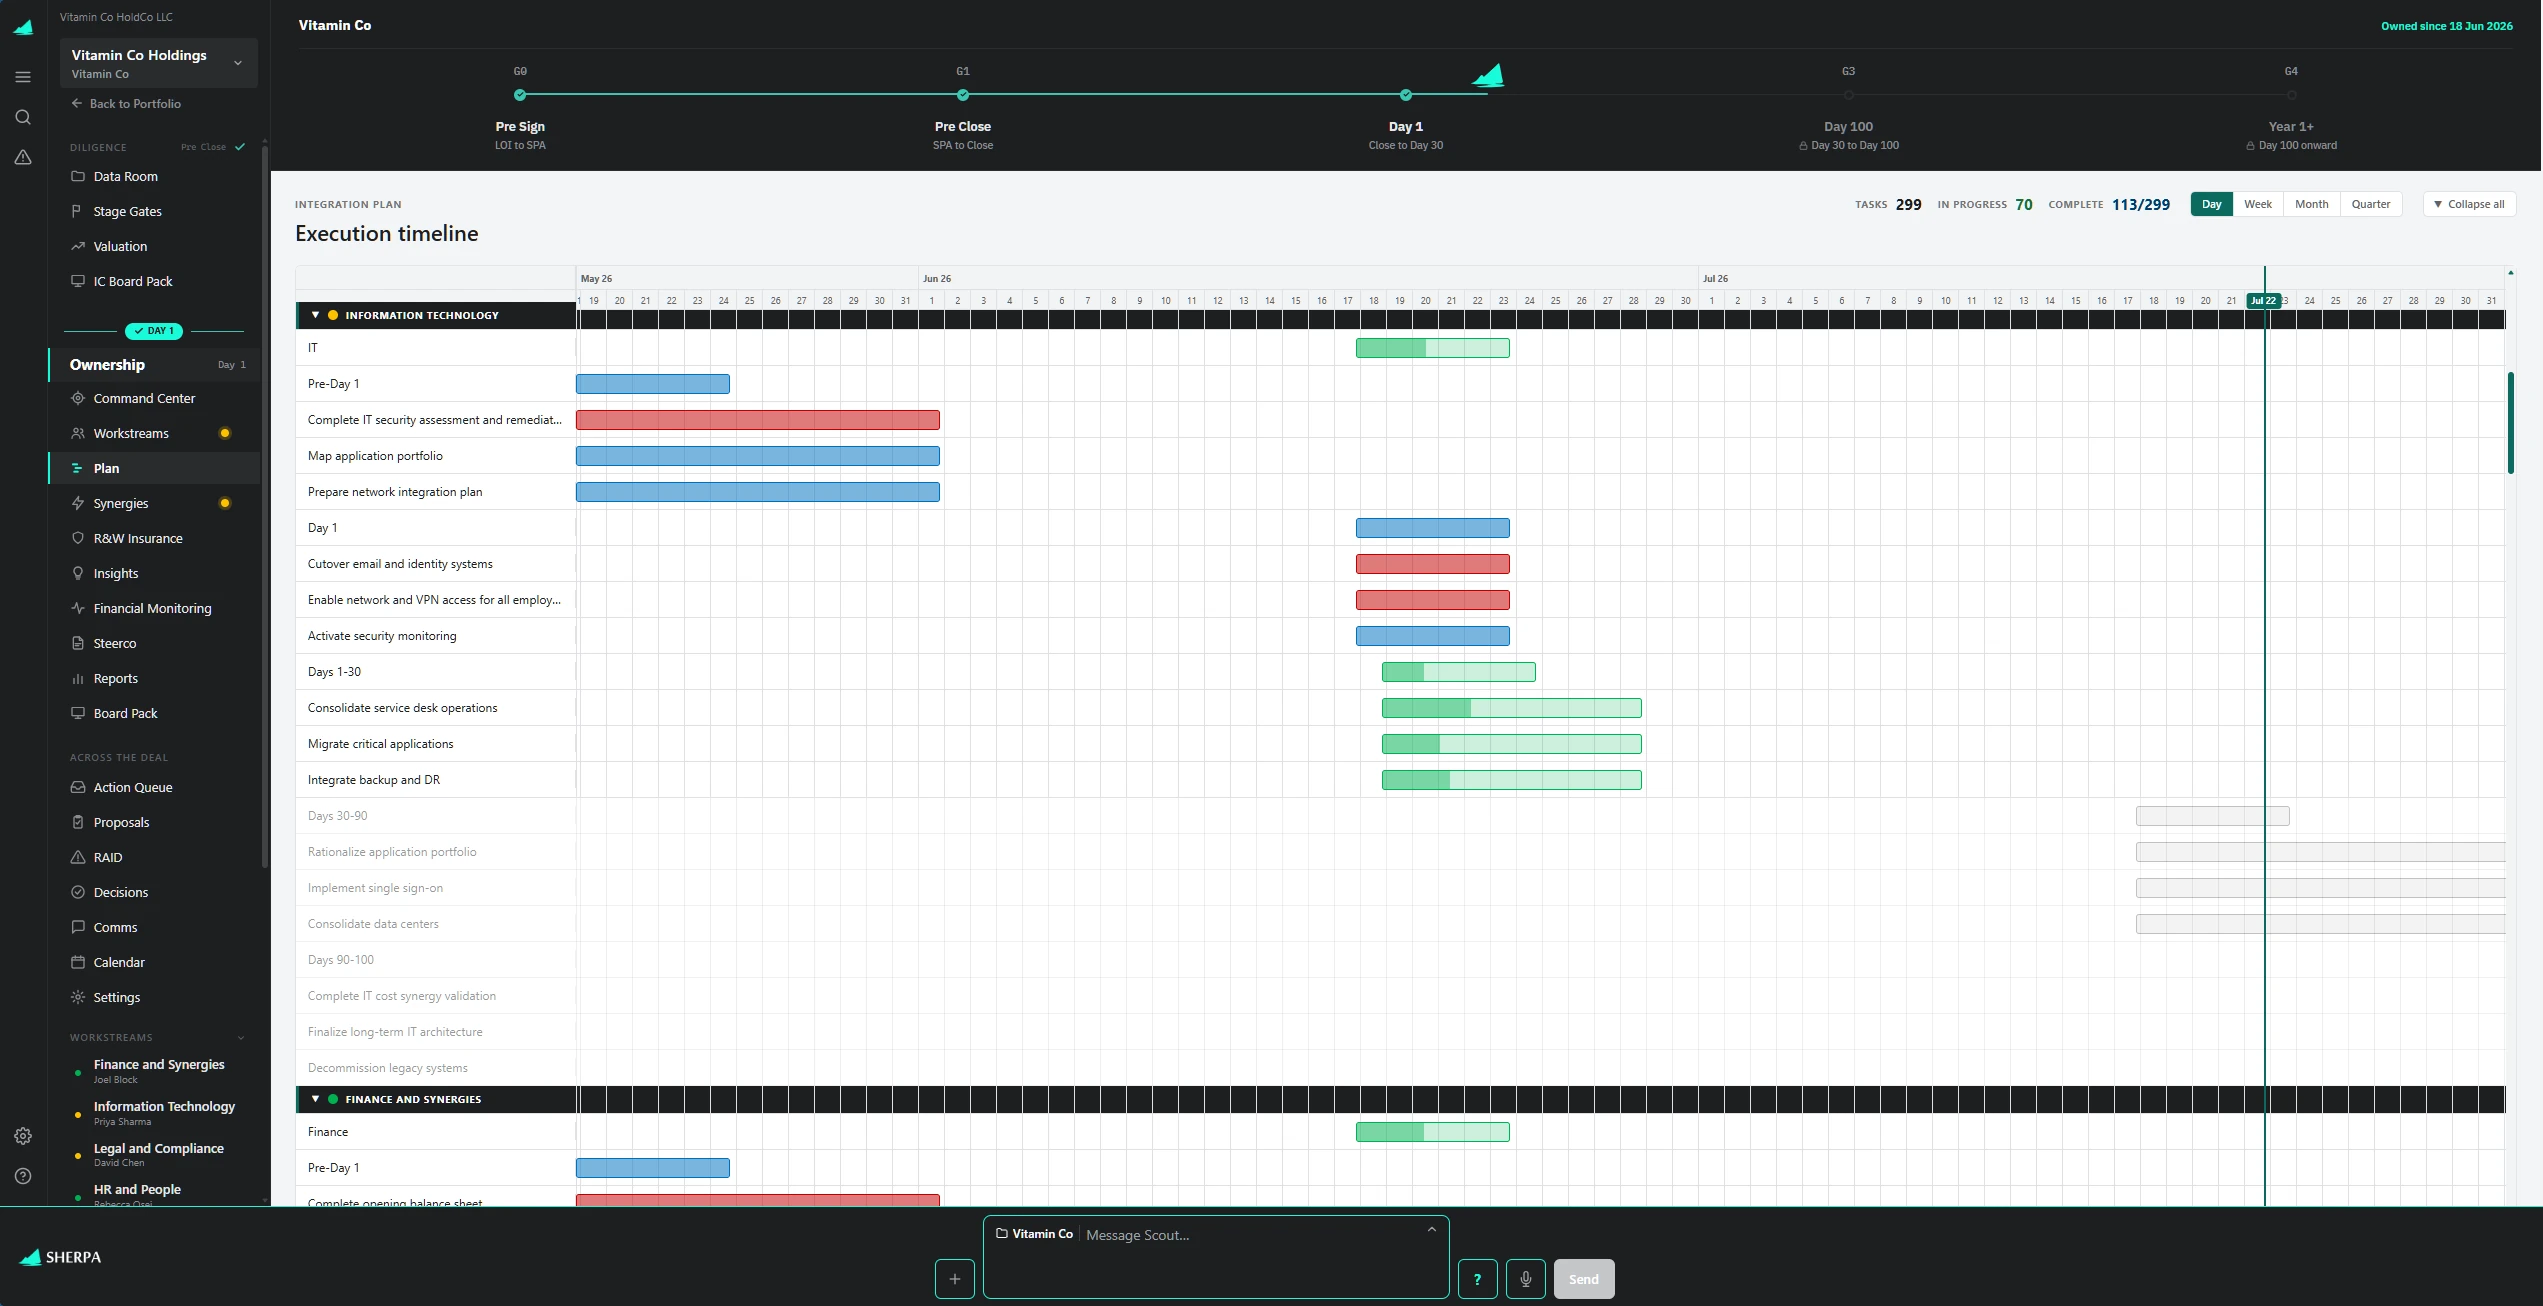Click the help circle icon in left rail
The height and width of the screenshot is (1306, 2543).
23,1176
